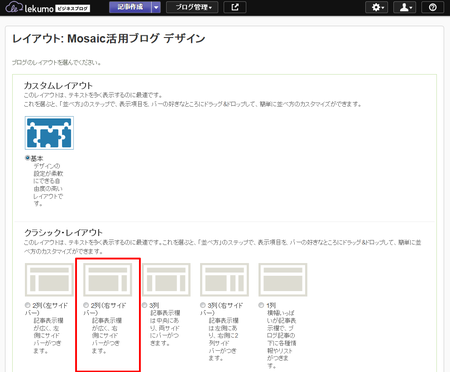Open the gear settings menu
The height and width of the screenshot is (372, 450).
coord(377,7)
